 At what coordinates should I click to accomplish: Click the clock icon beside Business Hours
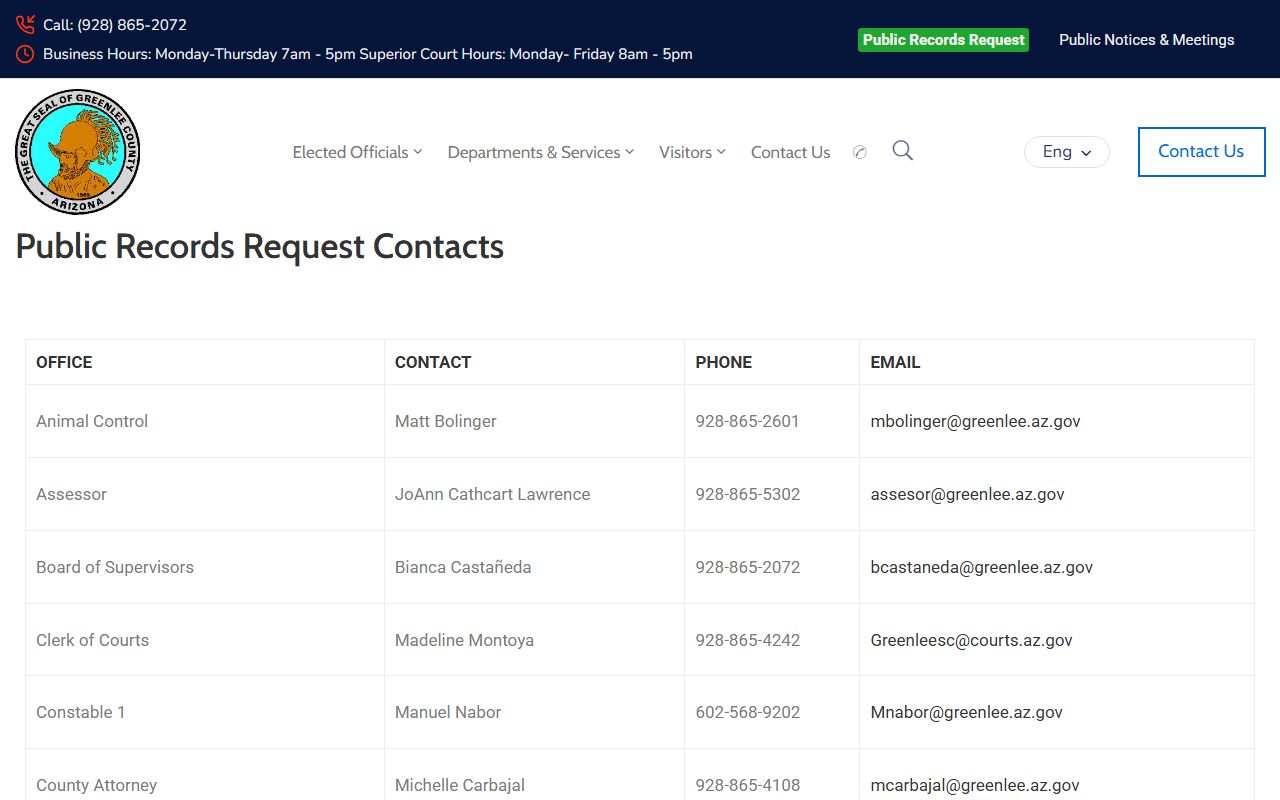tap(25, 54)
